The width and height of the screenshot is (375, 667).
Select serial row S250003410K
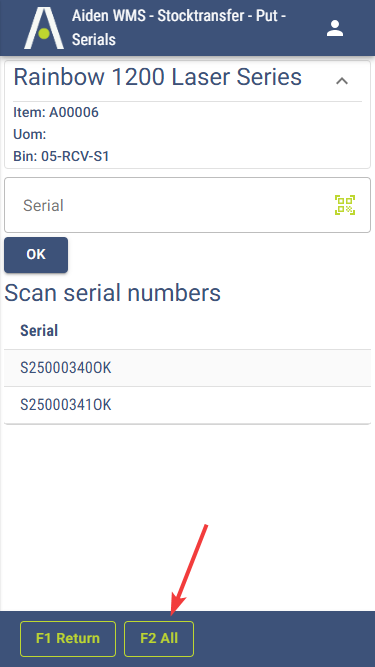[188, 405]
